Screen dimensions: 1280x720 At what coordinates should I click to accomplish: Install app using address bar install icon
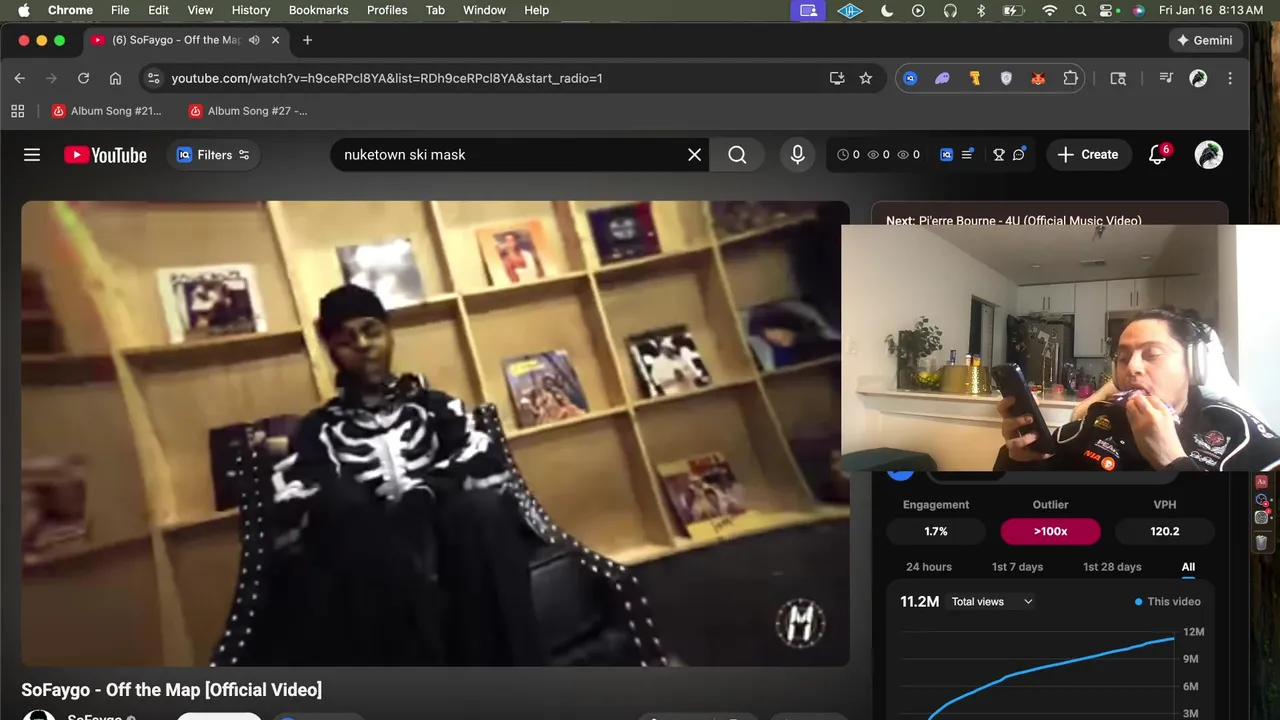[x=837, y=78]
